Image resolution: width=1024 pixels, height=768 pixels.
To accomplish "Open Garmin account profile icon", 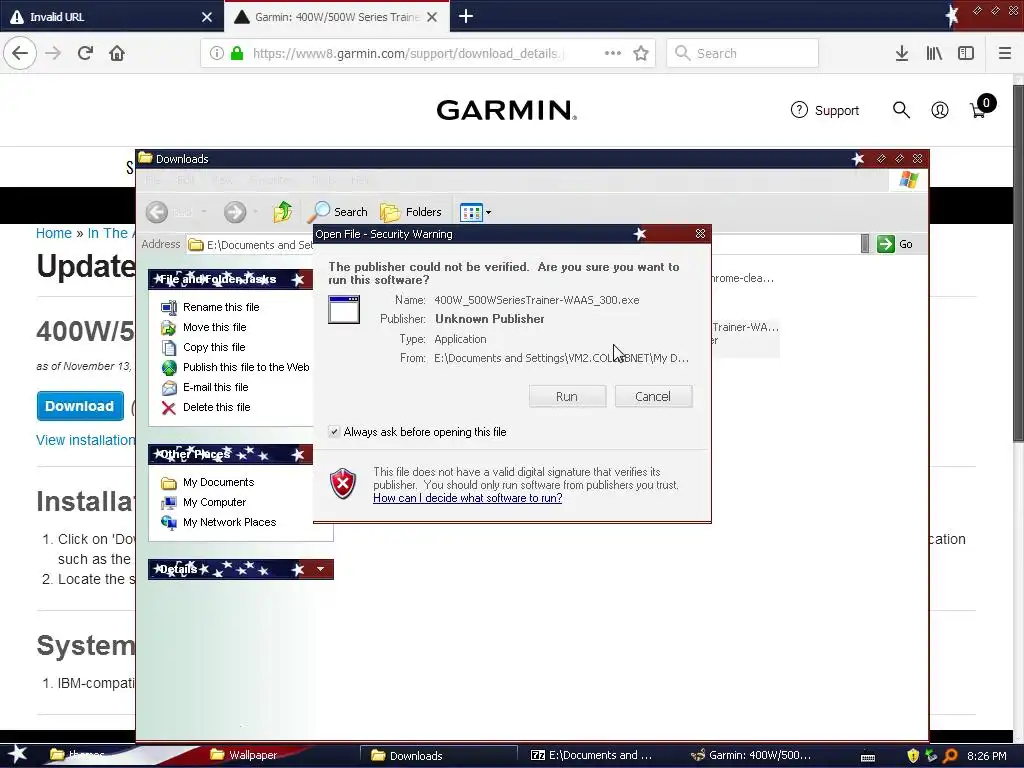I will click(940, 110).
